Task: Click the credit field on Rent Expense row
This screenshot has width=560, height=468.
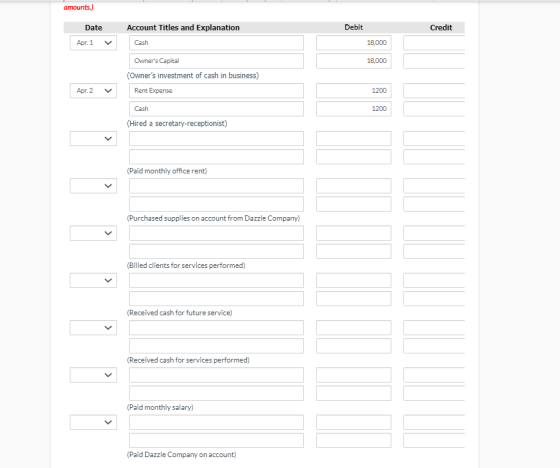Action: click(x=434, y=91)
